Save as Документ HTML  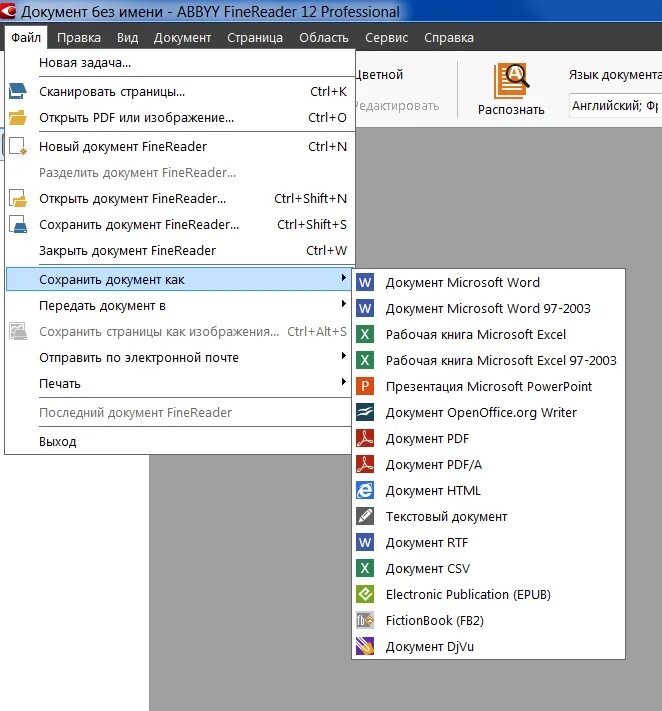tap(488, 490)
